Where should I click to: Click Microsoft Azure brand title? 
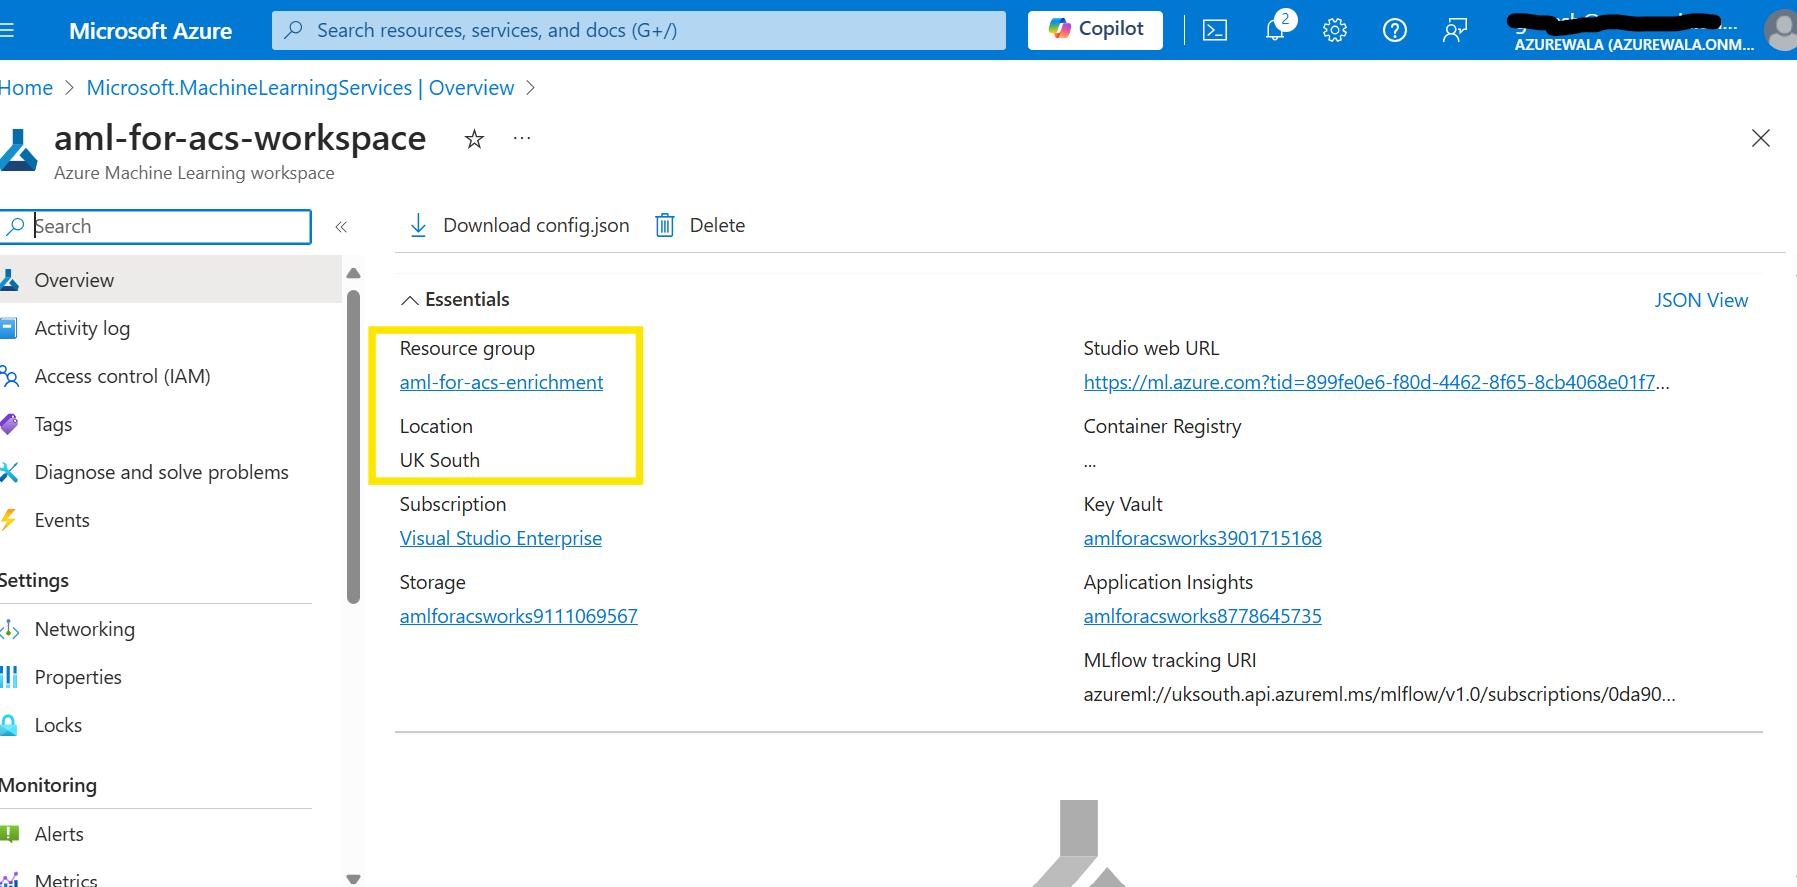tap(151, 31)
